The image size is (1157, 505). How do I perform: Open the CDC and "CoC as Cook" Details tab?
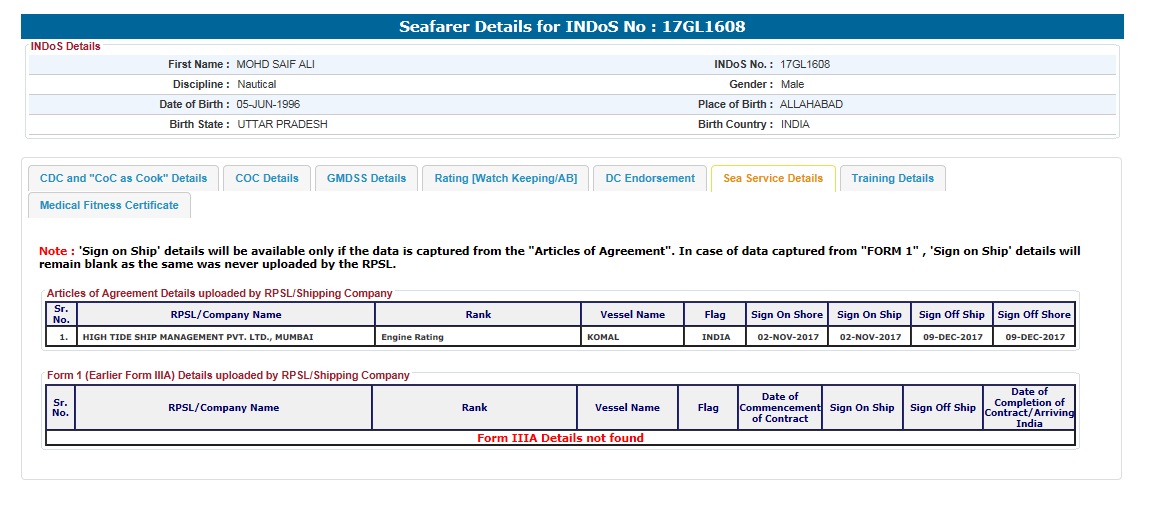(x=123, y=178)
